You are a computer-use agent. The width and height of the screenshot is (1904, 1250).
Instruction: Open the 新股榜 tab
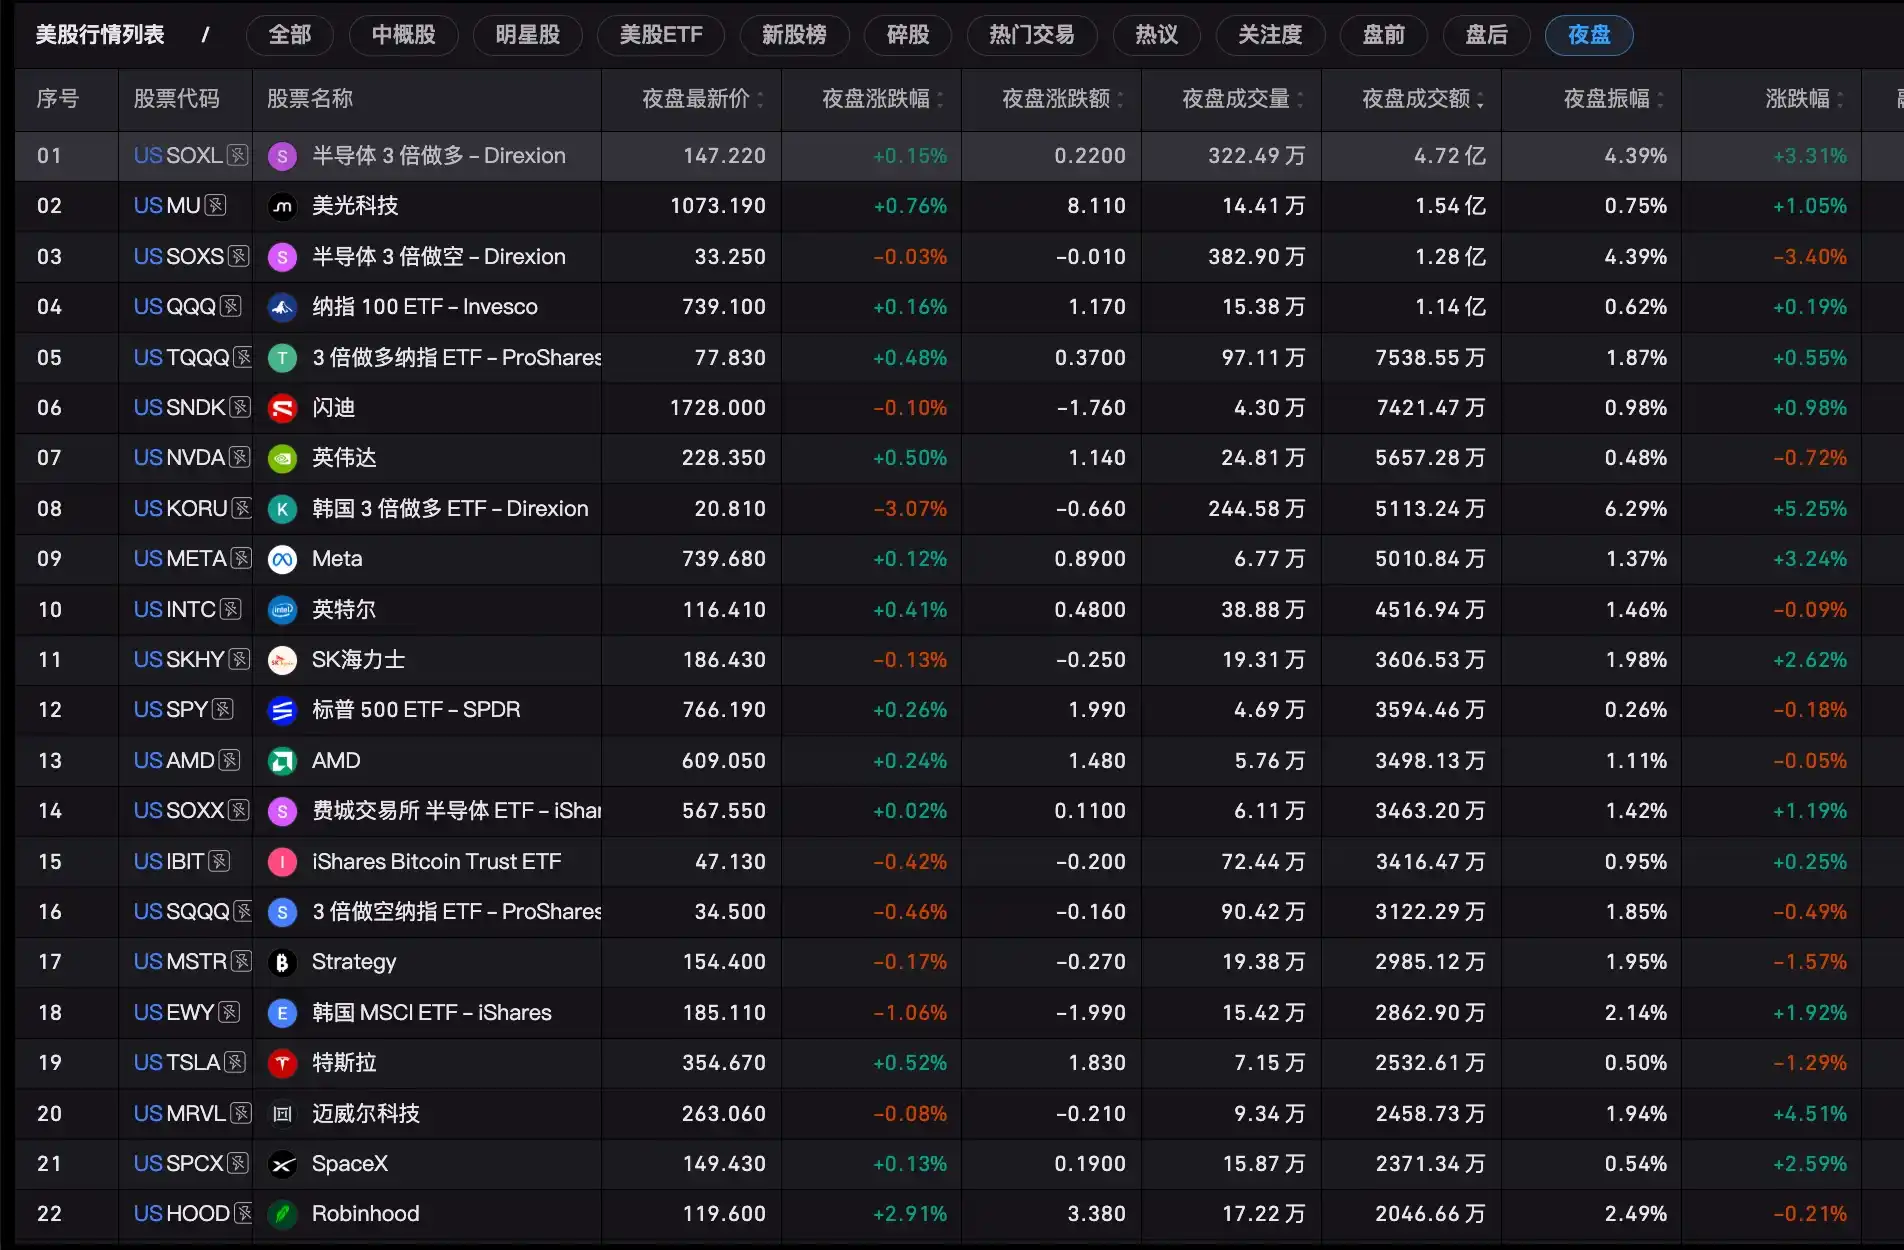click(794, 35)
